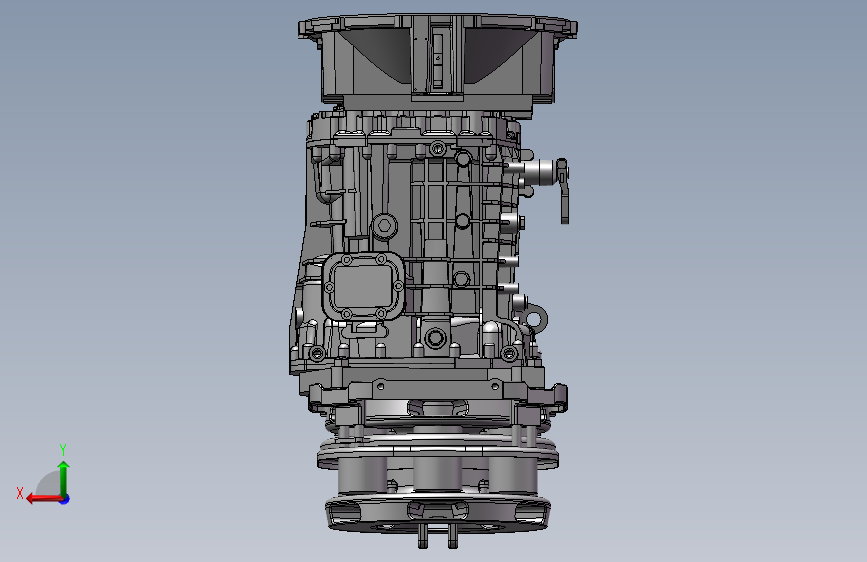Click the blue Z axis dot on triad

pyautogui.click(x=65, y=499)
